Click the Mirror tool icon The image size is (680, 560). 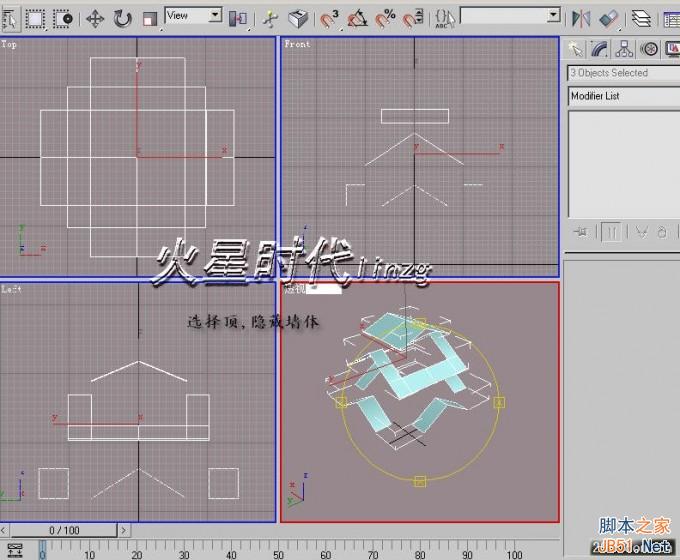pyautogui.click(x=581, y=19)
